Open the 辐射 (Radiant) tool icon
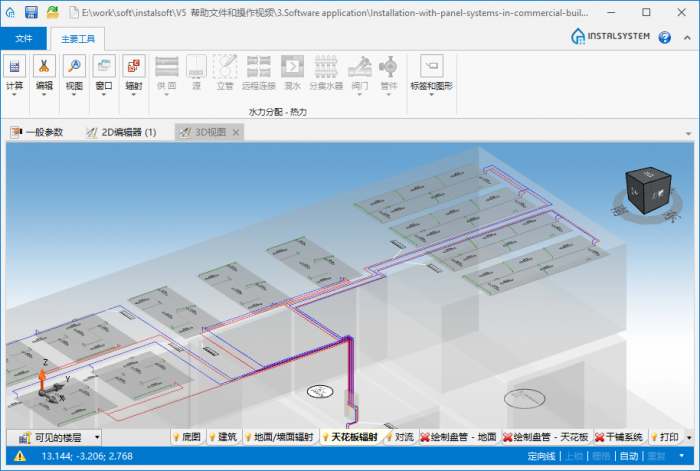Screen dimensions: 700x471 click(134, 73)
